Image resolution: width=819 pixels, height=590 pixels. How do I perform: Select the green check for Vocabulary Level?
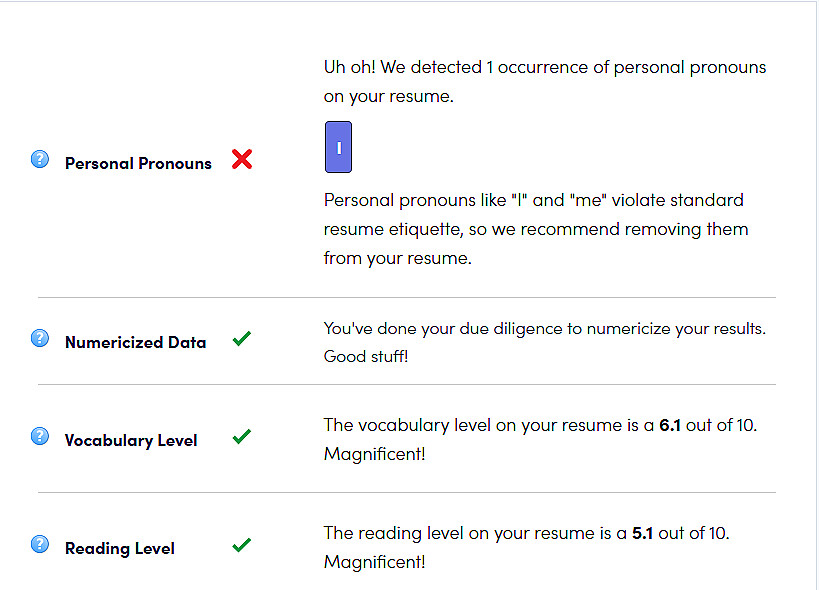[x=241, y=437]
